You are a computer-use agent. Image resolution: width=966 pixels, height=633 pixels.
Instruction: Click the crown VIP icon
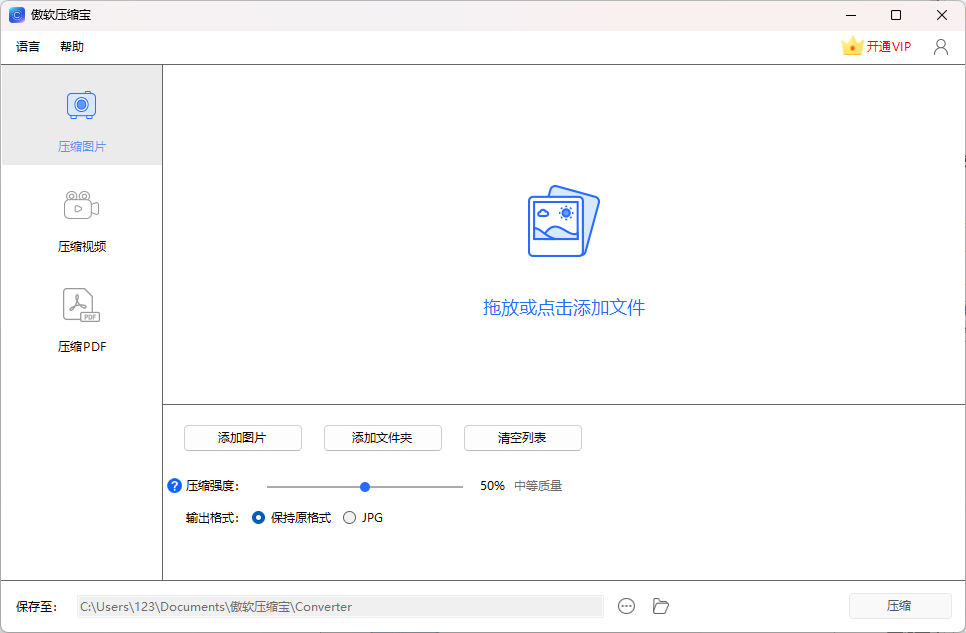(x=851, y=45)
